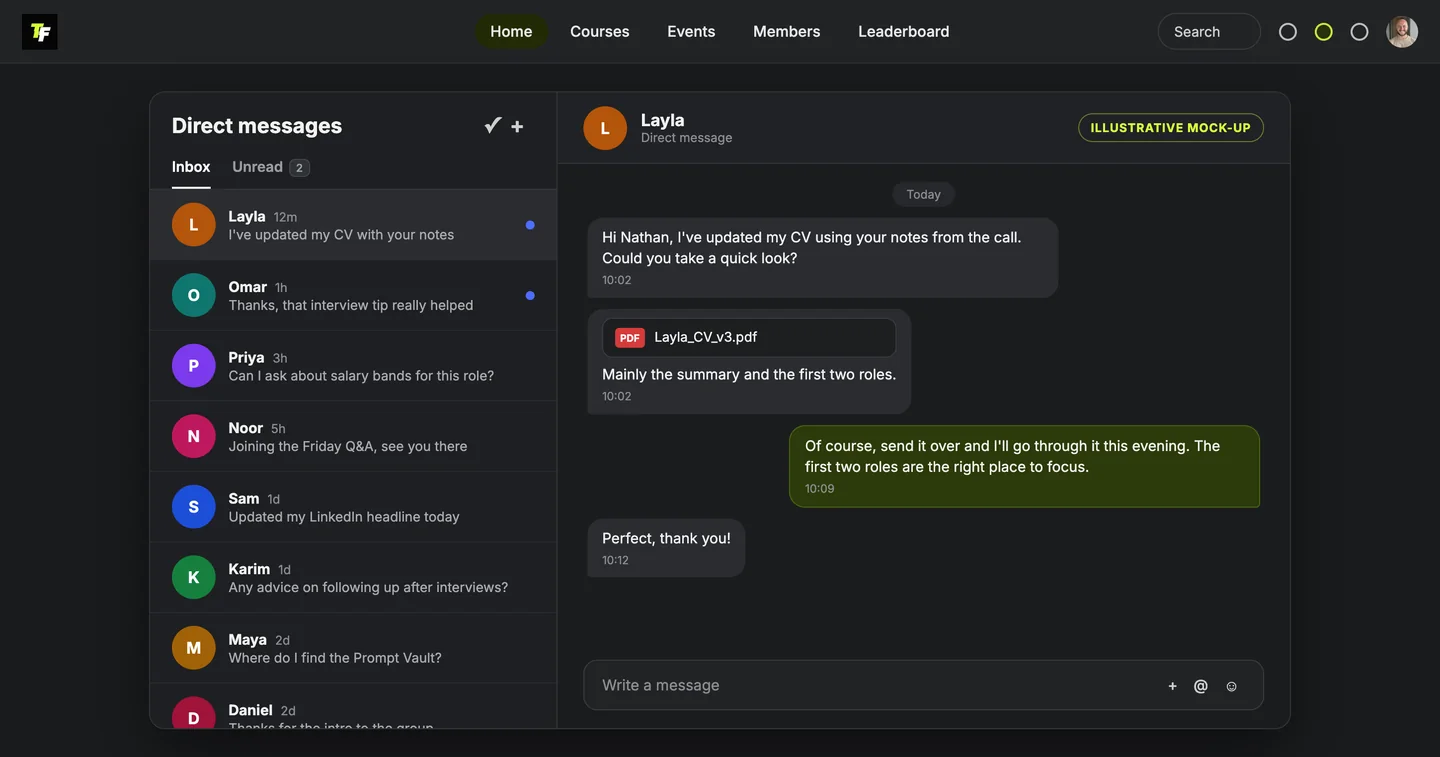The width and height of the screenshot is (1440, 757).
Task: Open the Leaderboard page
Action: click(x=904, y=32)
